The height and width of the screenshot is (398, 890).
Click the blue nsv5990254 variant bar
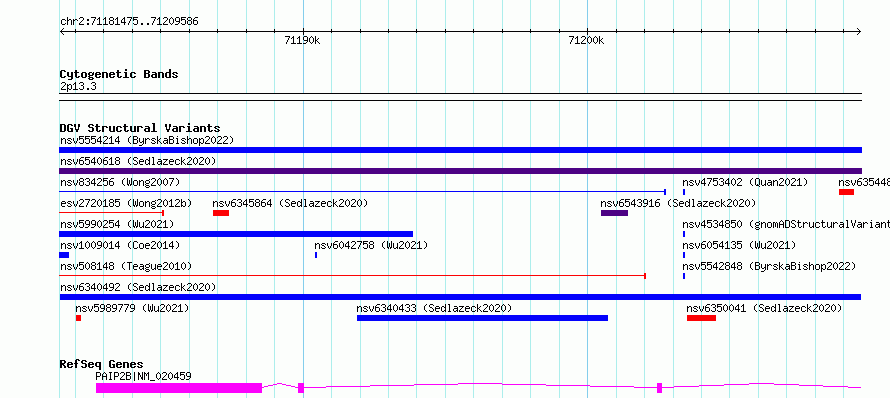236,234
